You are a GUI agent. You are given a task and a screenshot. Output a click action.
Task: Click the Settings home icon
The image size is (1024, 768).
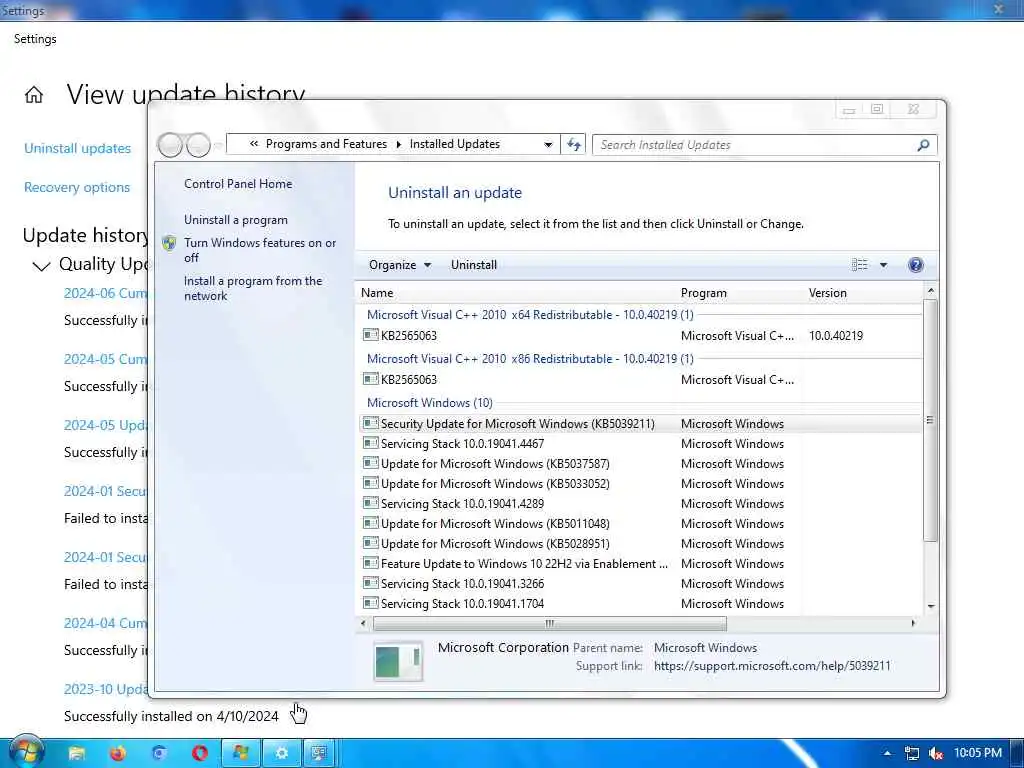coord(34,95)
